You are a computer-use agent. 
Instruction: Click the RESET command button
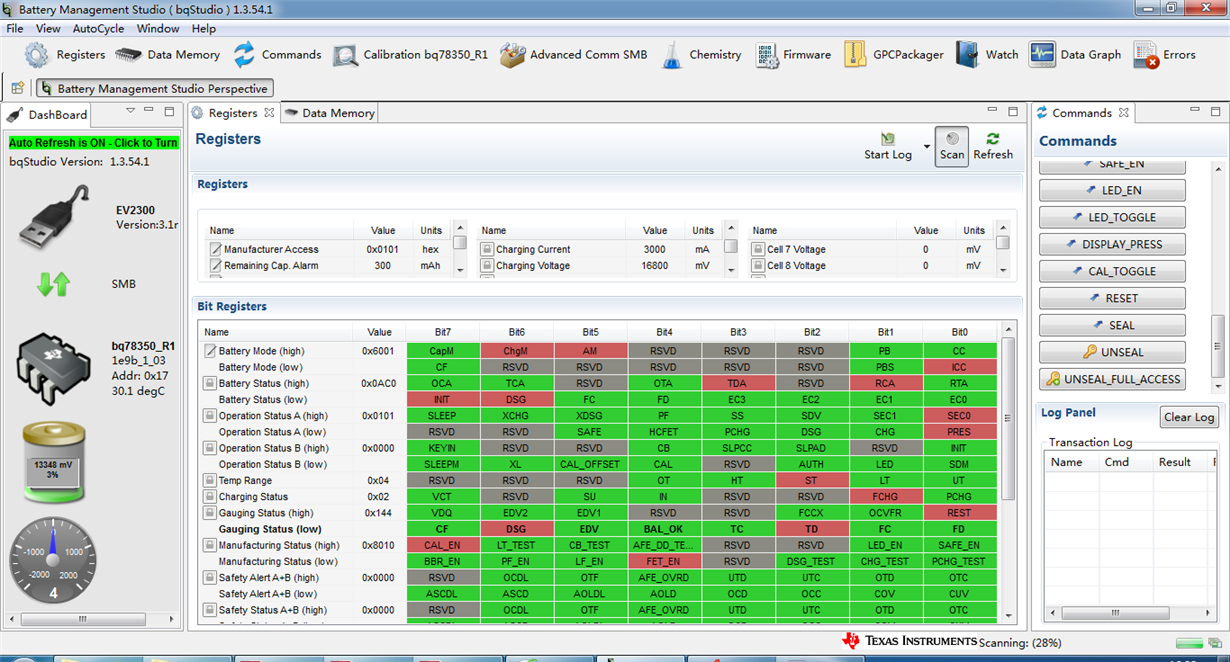pyautogui.click(x=1112, y=298)
